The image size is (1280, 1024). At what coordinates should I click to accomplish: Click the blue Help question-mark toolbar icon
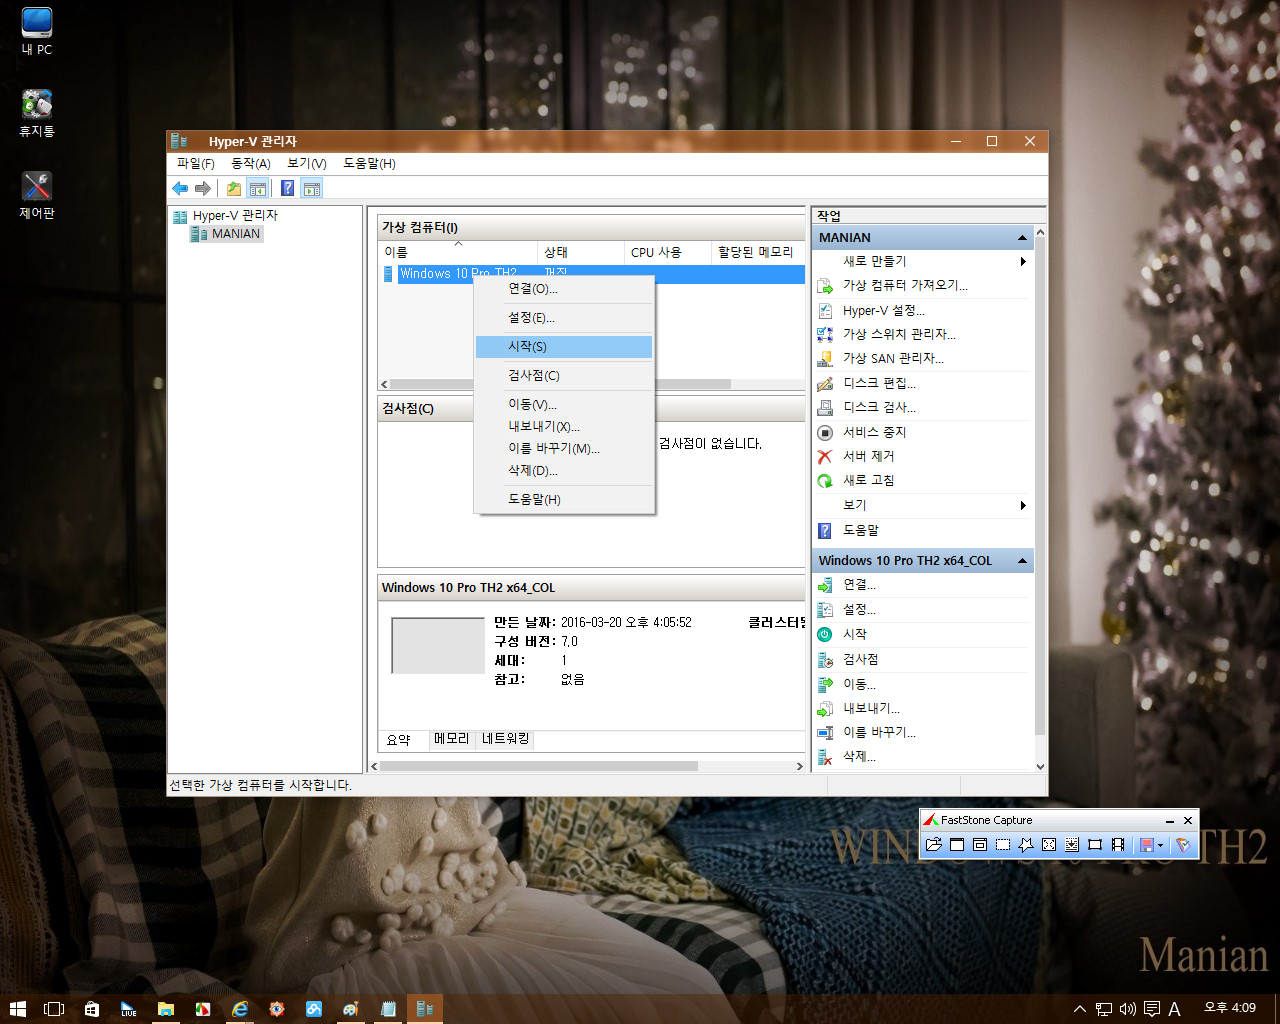(x=288, y=188)
